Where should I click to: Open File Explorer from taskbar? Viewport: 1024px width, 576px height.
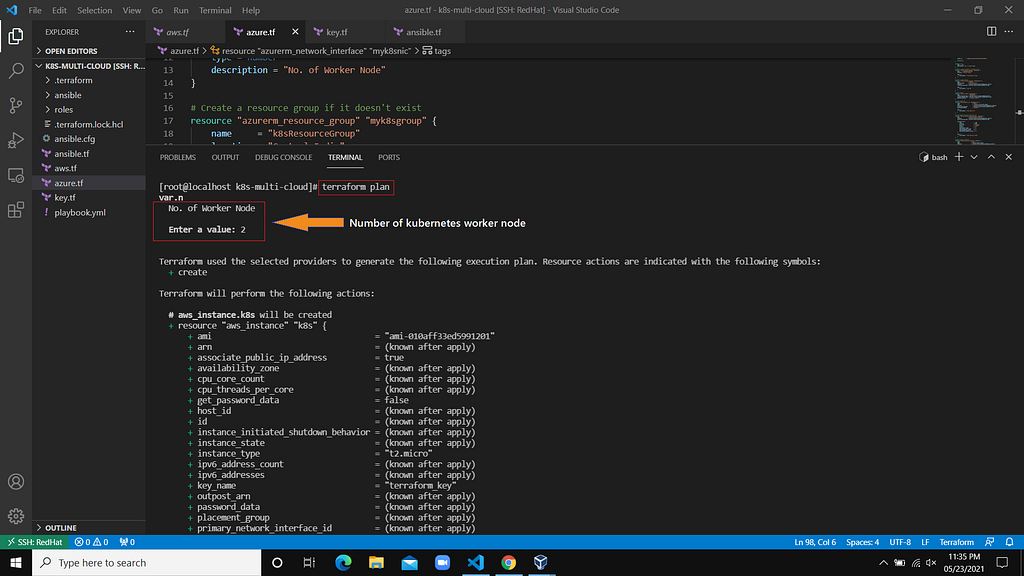(x=376, y=562)
